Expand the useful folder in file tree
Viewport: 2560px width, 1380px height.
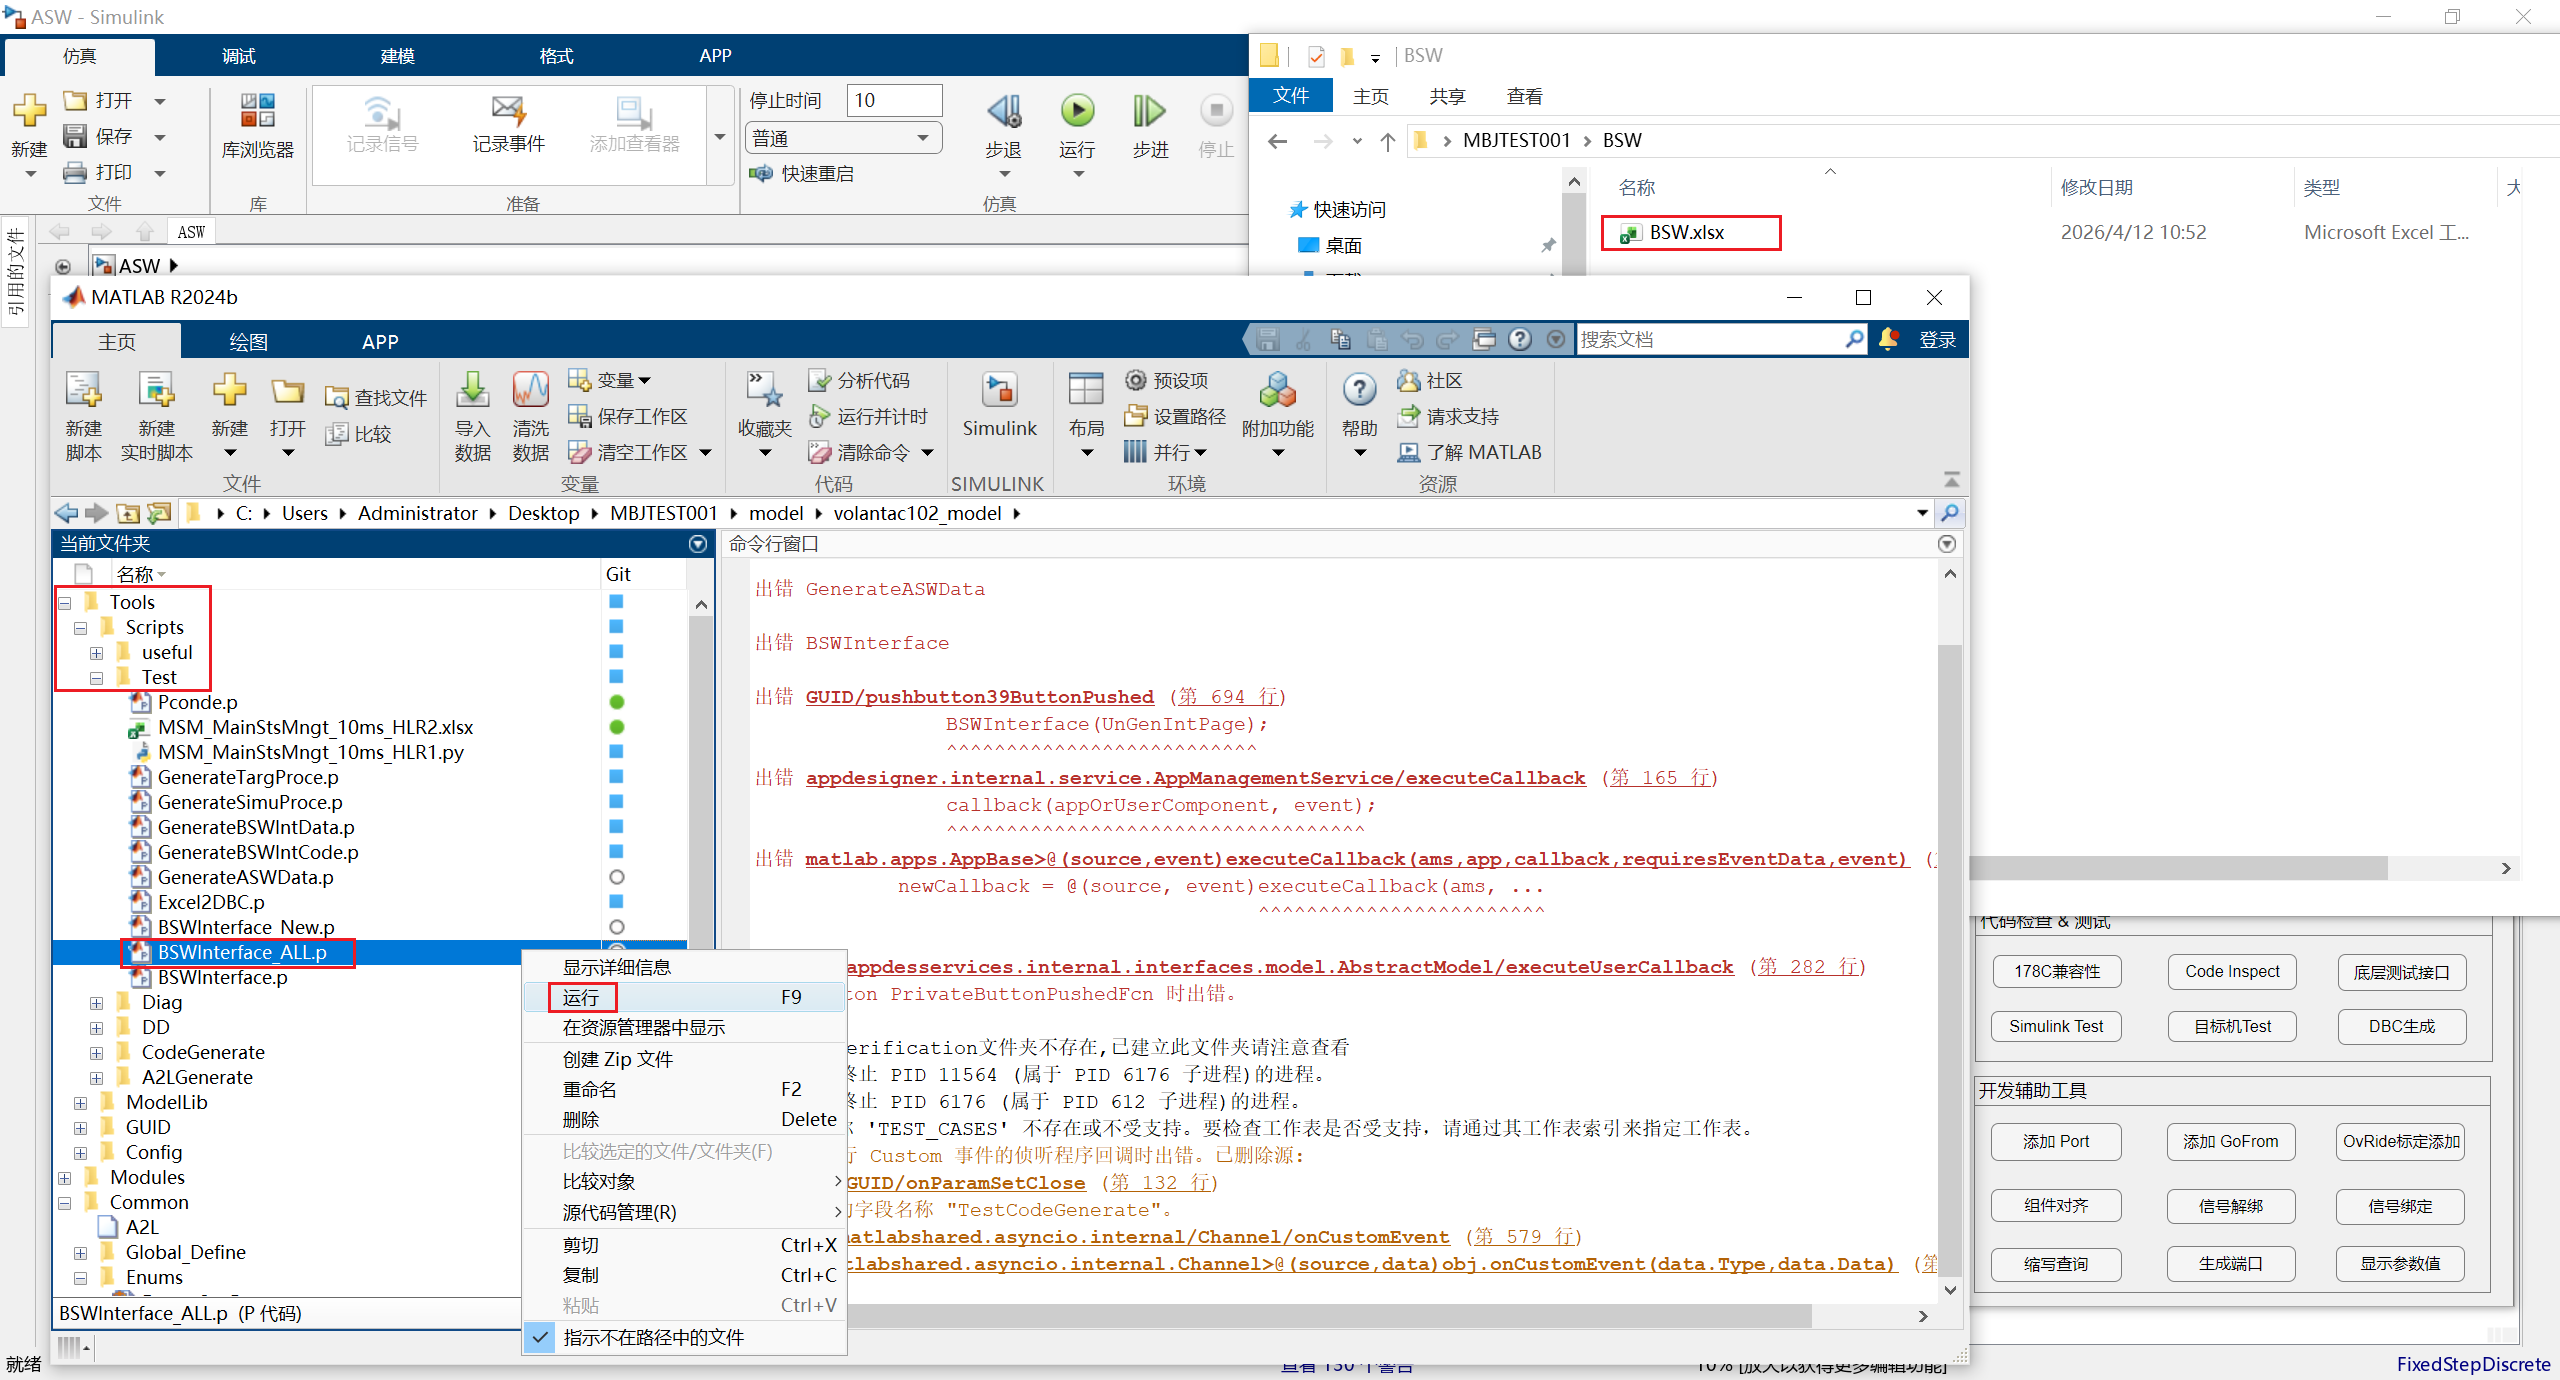(97, 653)
